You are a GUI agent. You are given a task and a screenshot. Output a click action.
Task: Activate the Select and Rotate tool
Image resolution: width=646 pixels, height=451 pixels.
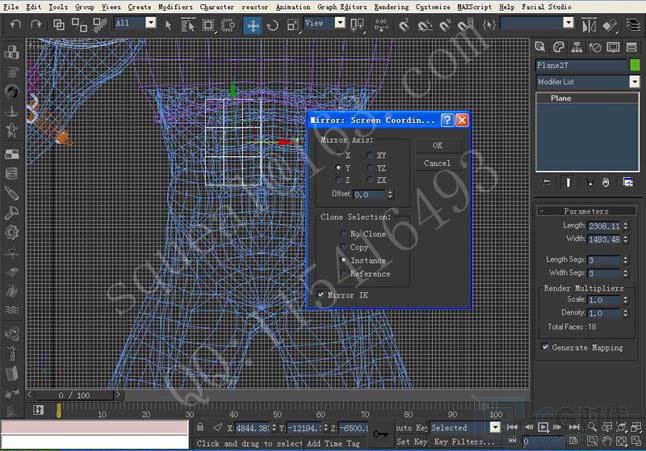click(x=272, y=25)
